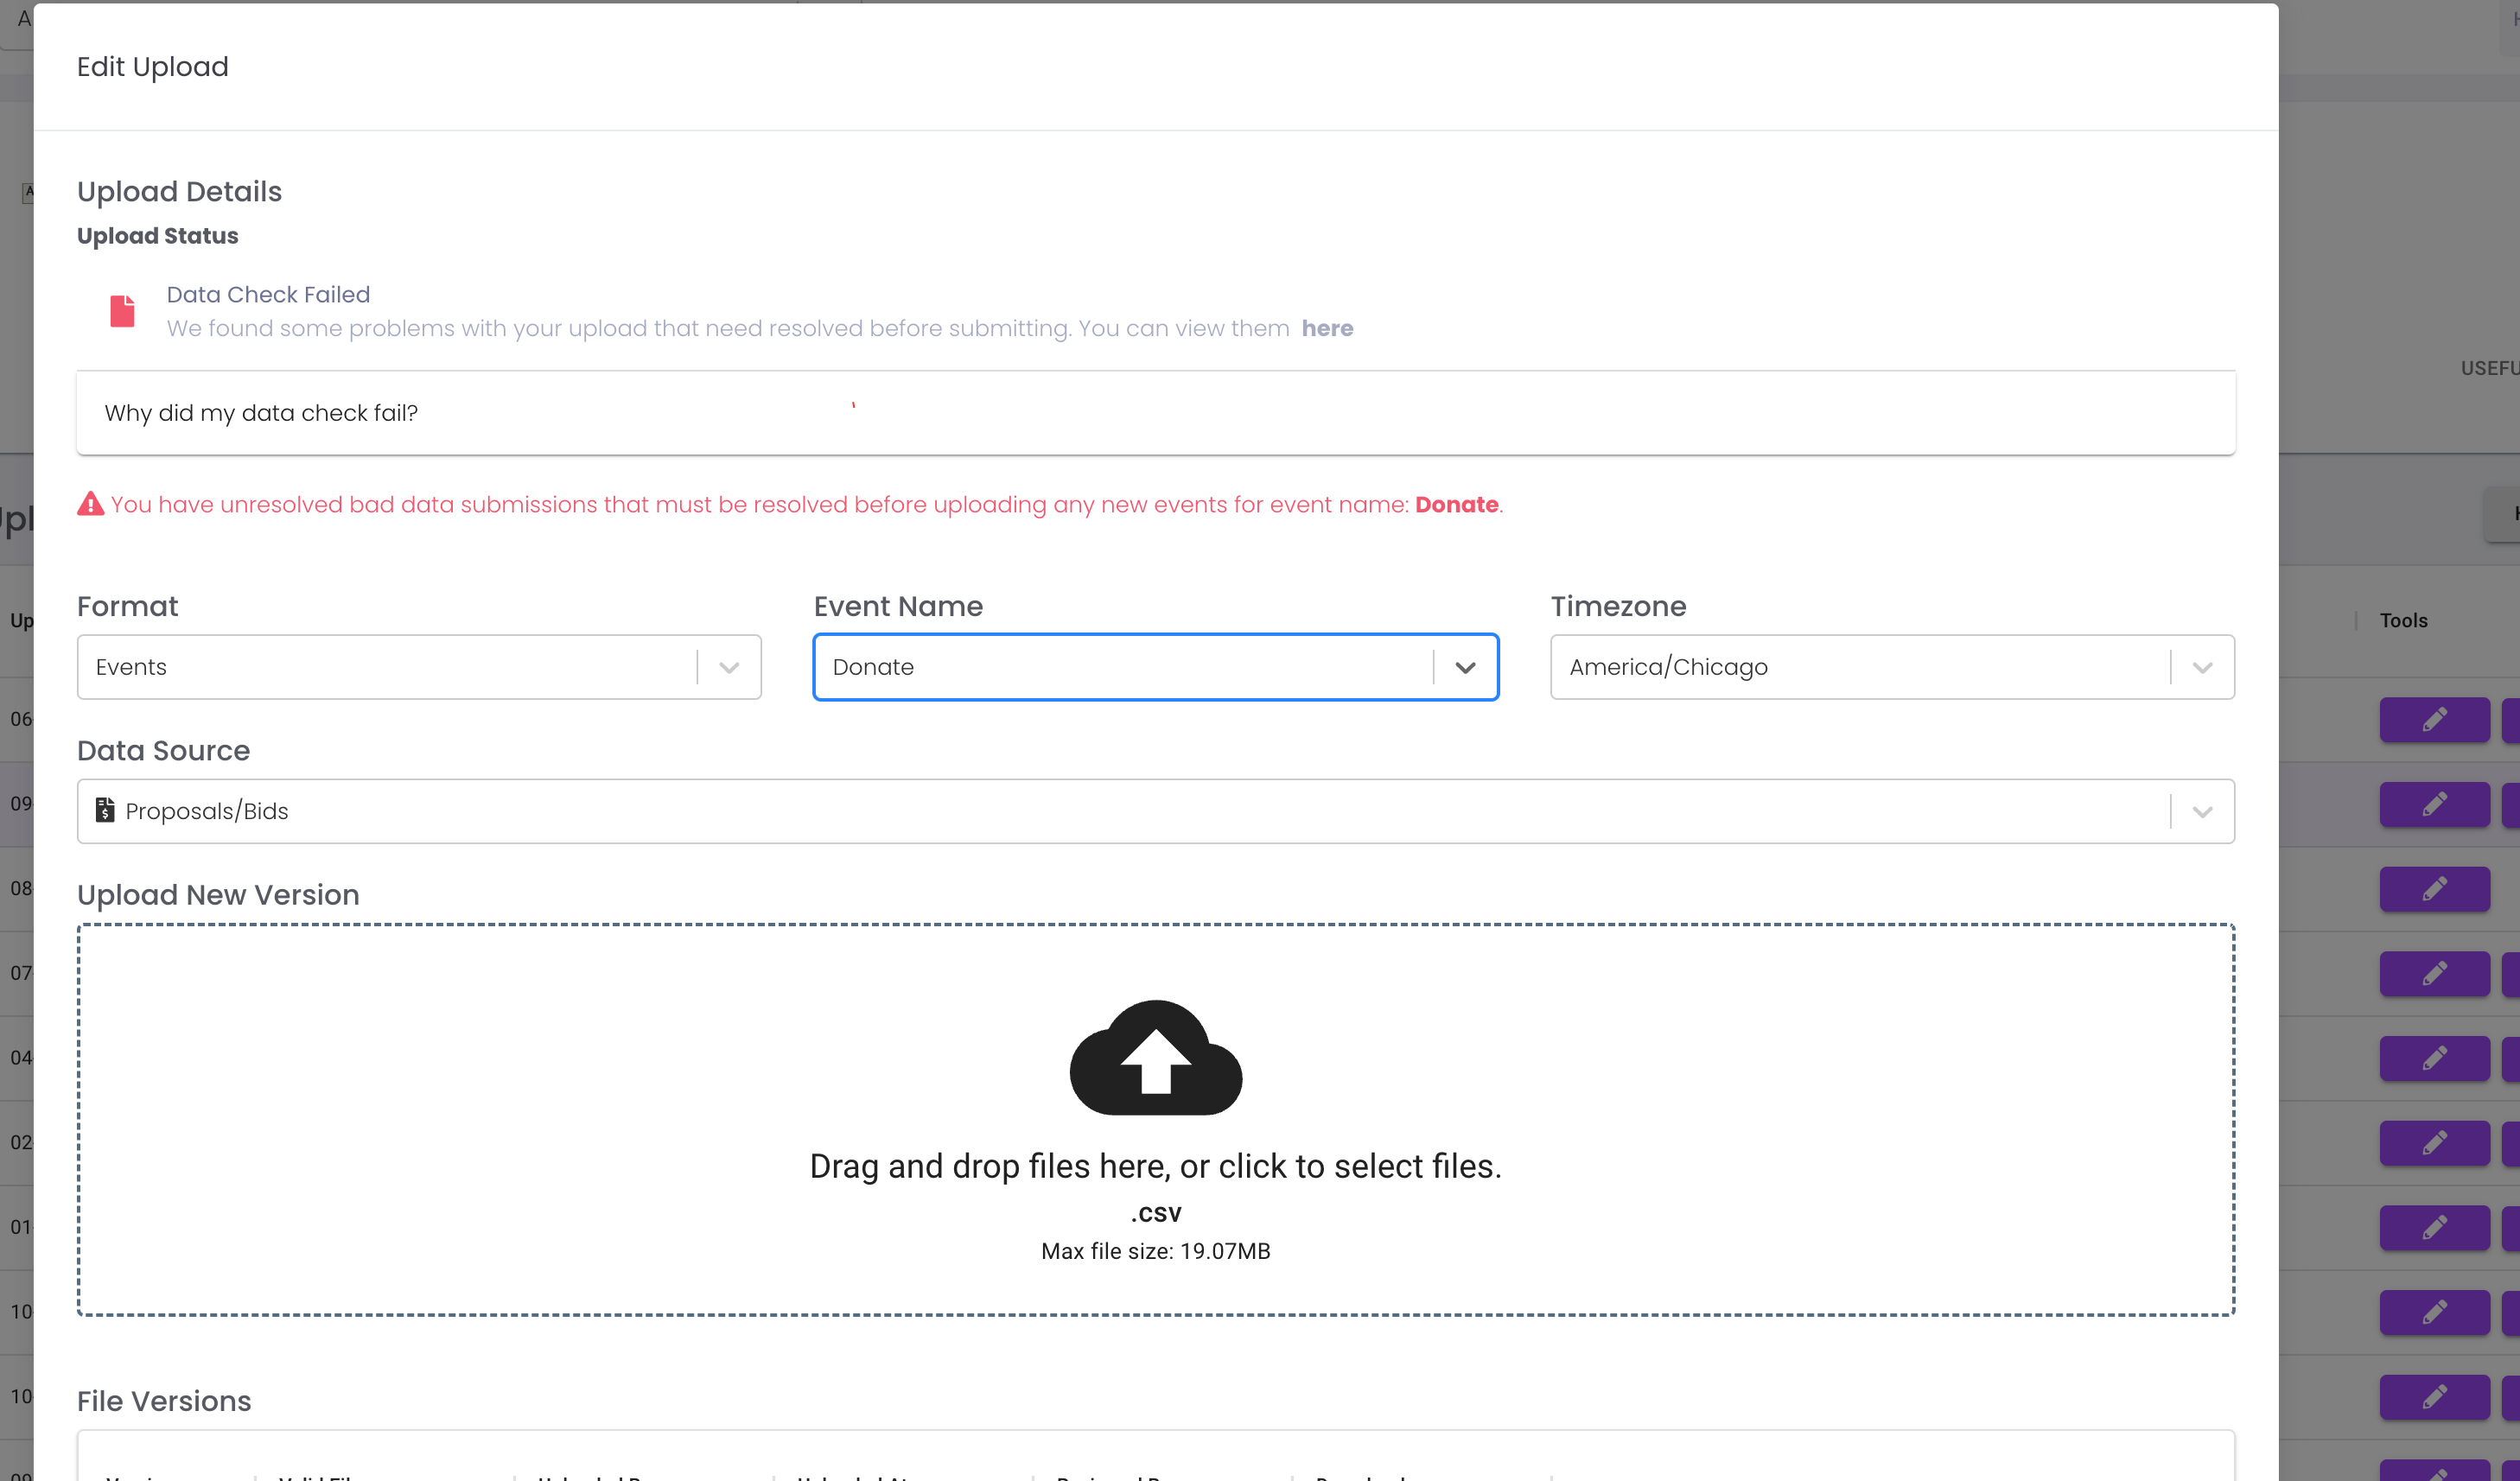Click the third purple pencil edit button
This screenshot has width=2520, height=1481.
pyautogui.click(x=2434, y=888)
